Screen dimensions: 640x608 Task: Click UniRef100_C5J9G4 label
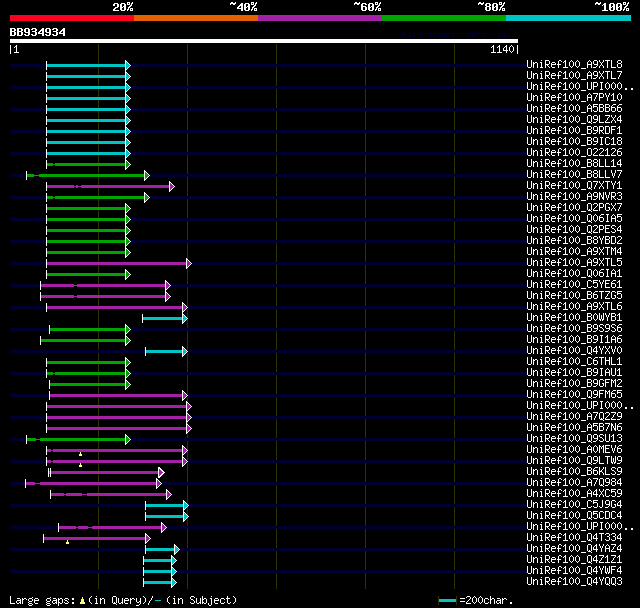click(574, 505)
